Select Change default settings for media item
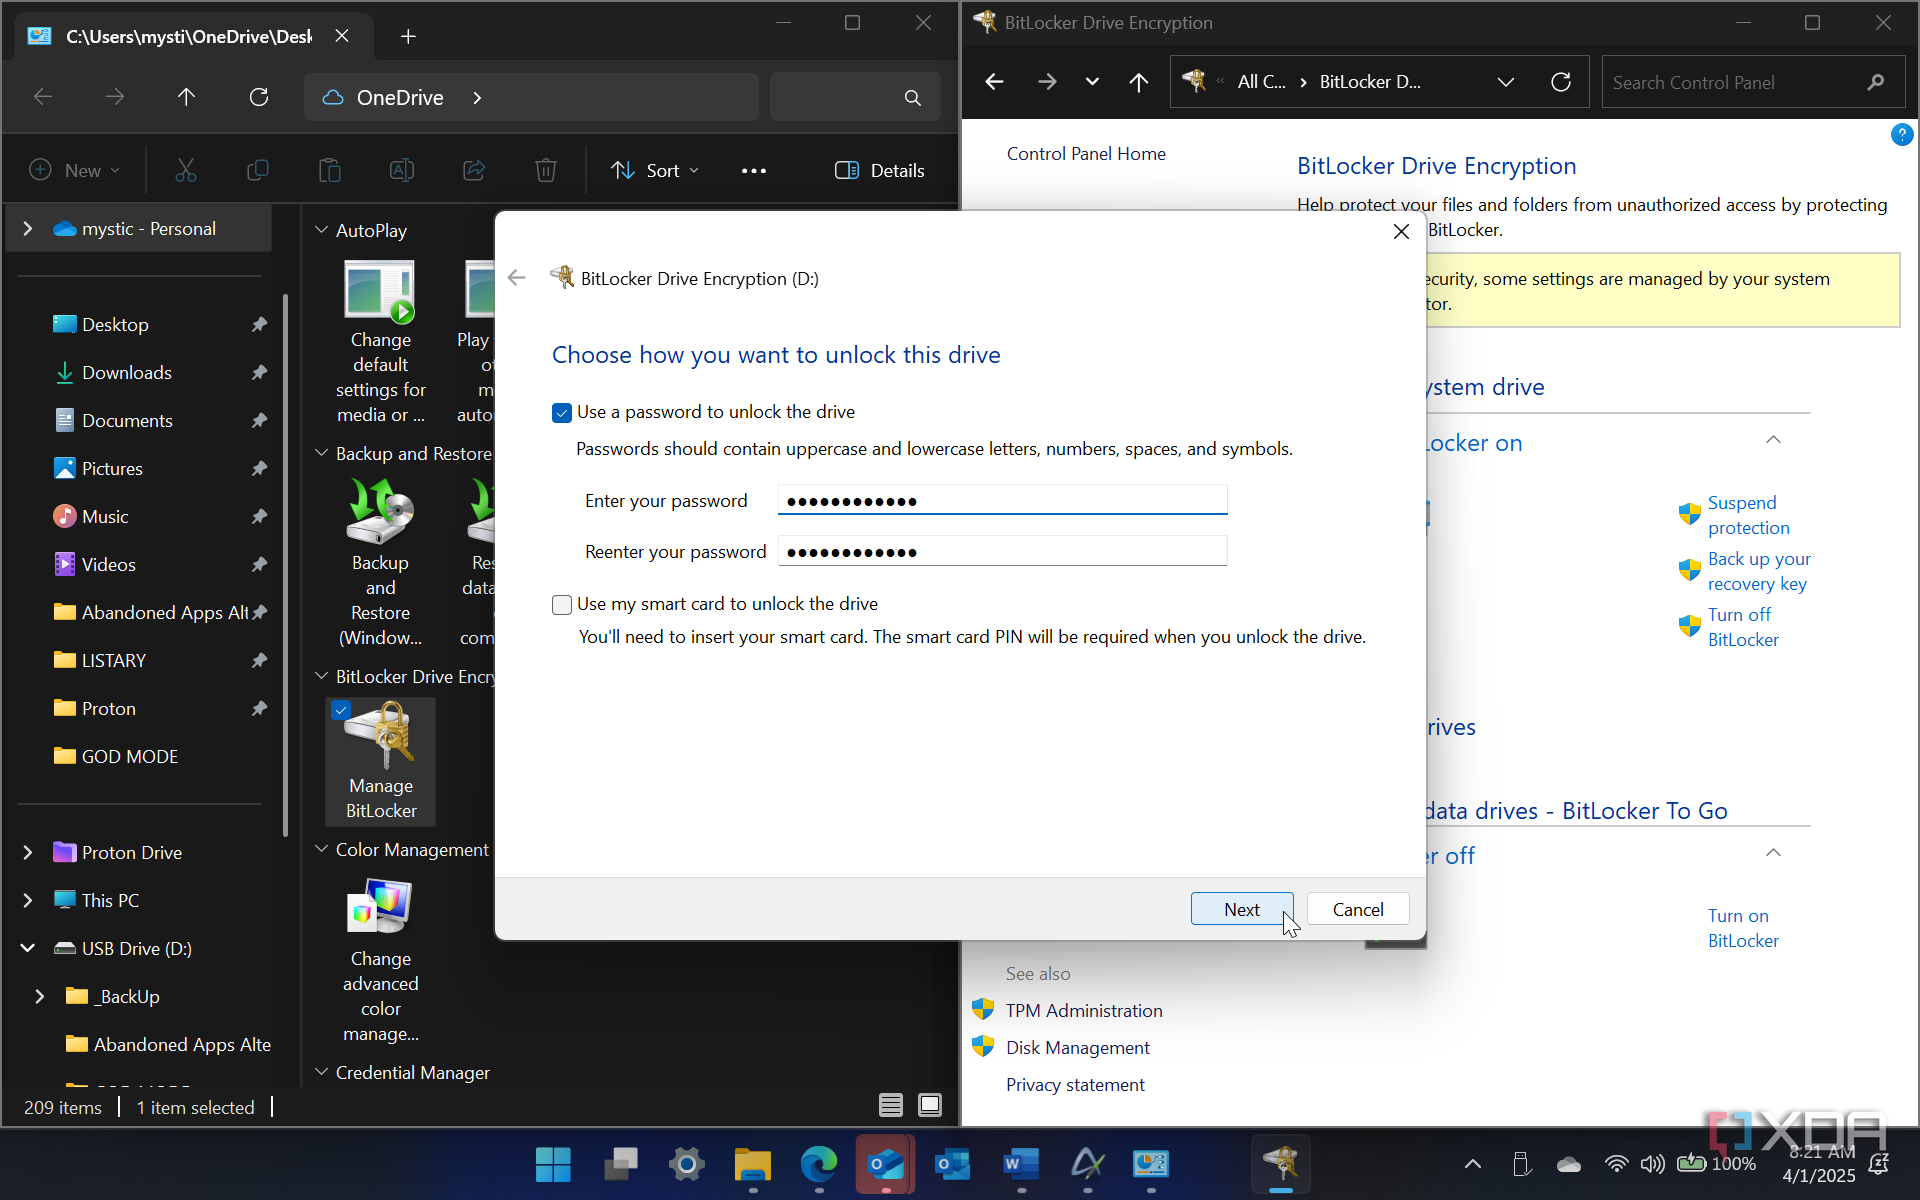1920x1200 pixels. coord(380,342)
